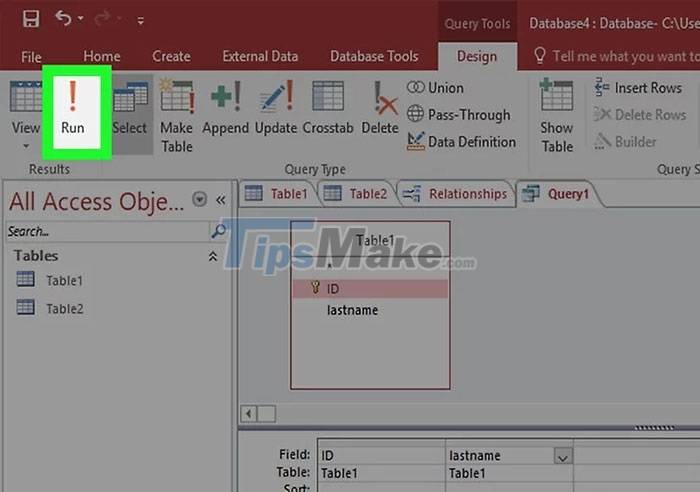Click the Delete Rows button
The height and width of the screenshot is (492, 700).
[640, 115]
